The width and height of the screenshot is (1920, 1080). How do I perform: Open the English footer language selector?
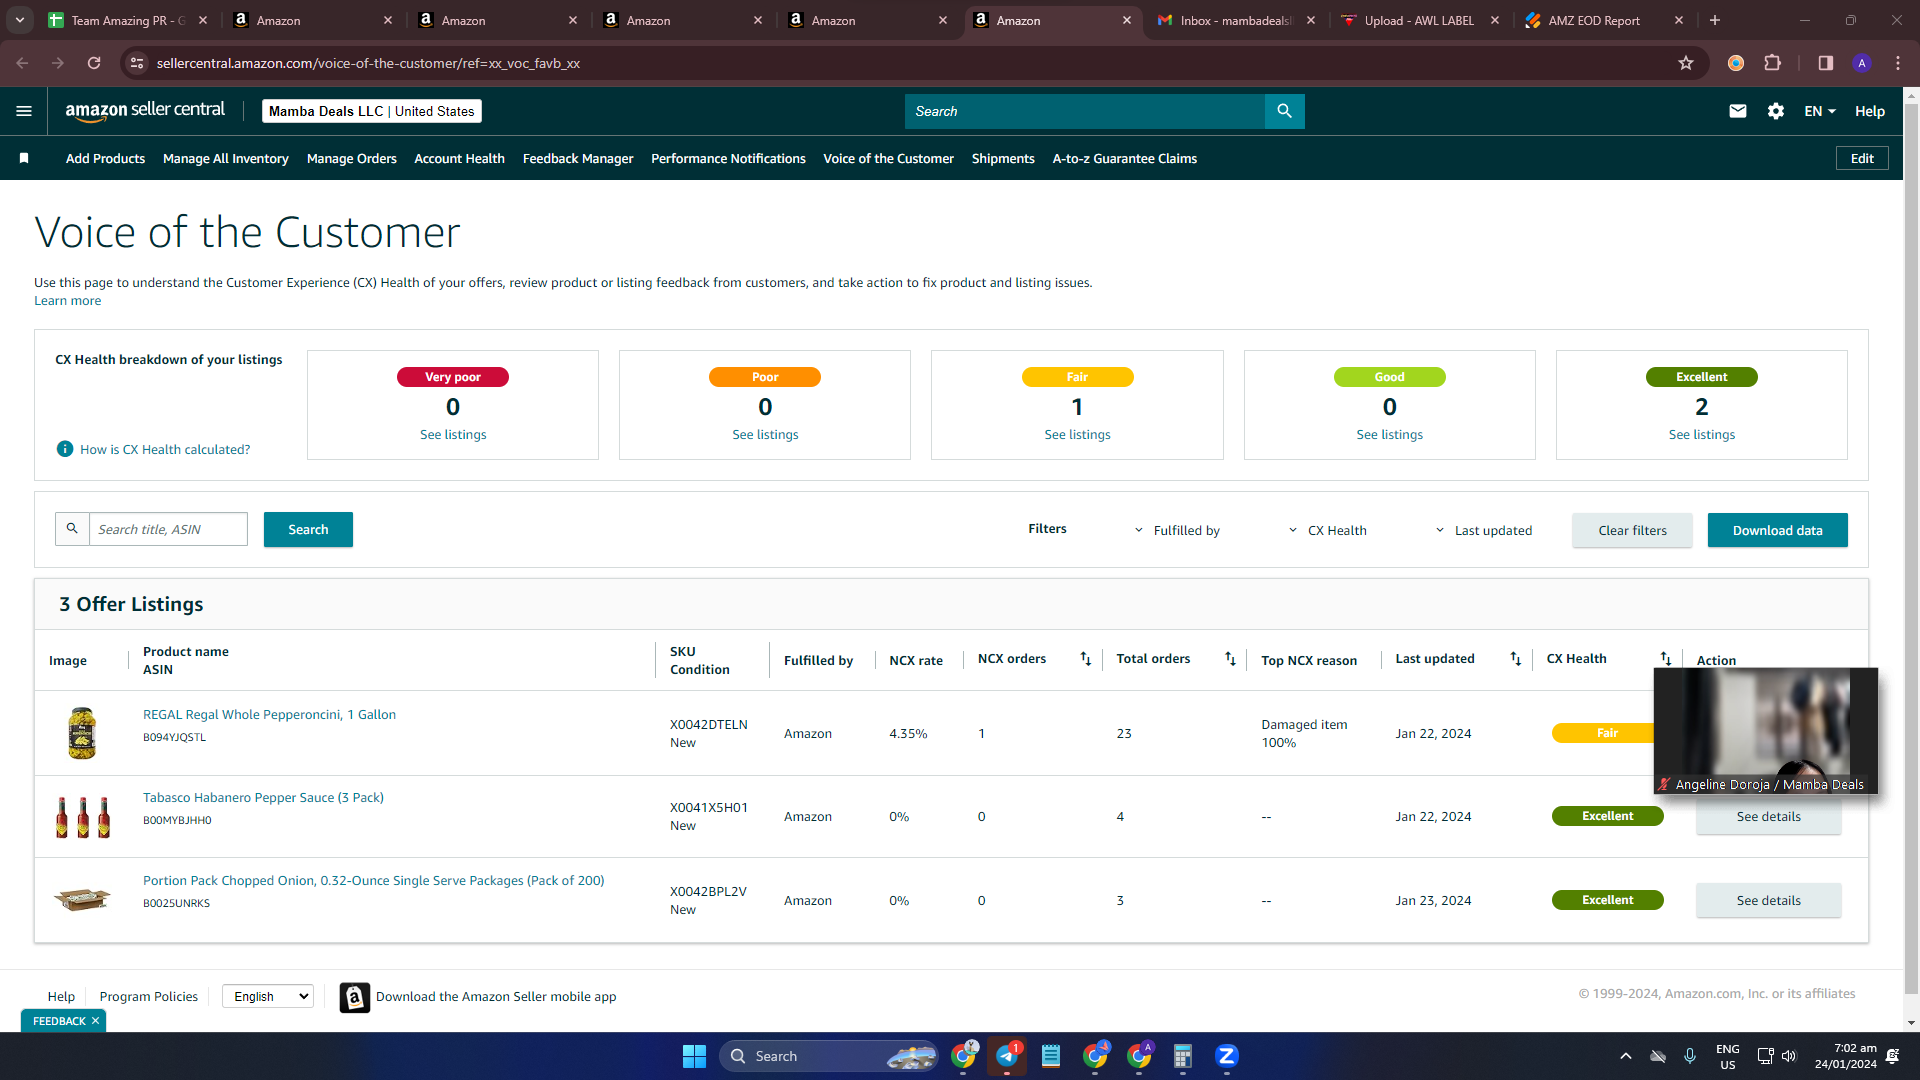click(268, 996)
